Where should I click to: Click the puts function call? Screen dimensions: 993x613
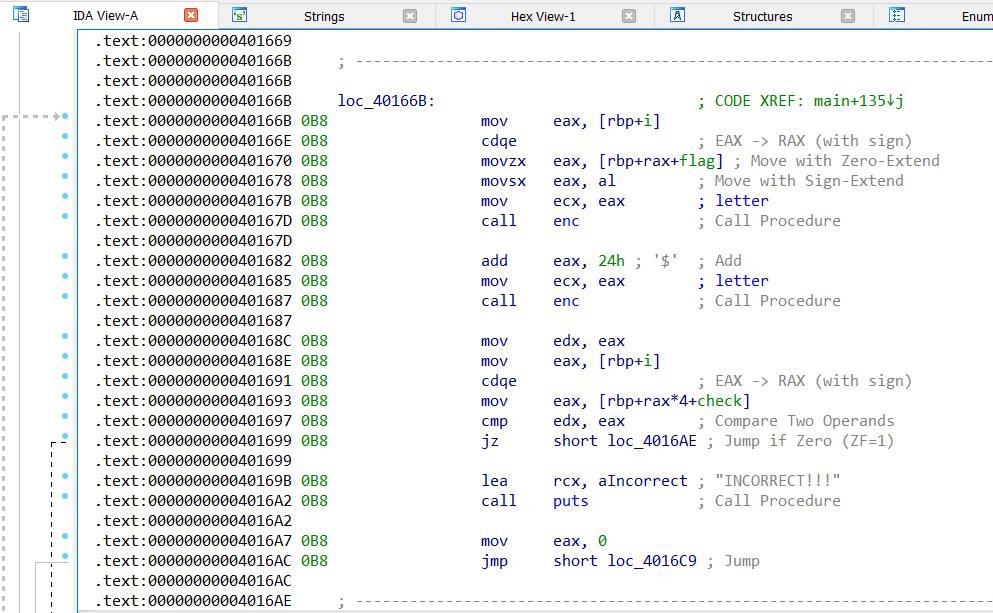[570, 501]
